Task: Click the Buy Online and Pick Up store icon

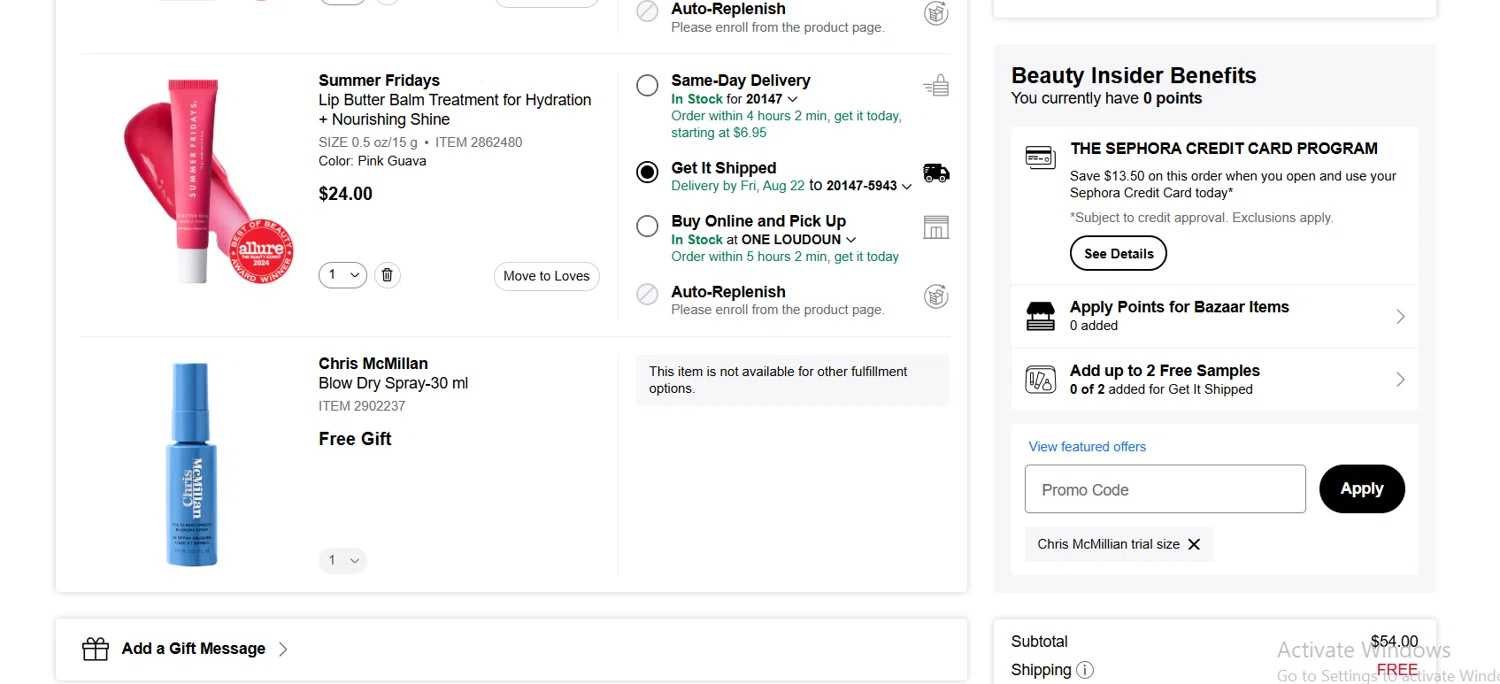Action: (936, 227)
